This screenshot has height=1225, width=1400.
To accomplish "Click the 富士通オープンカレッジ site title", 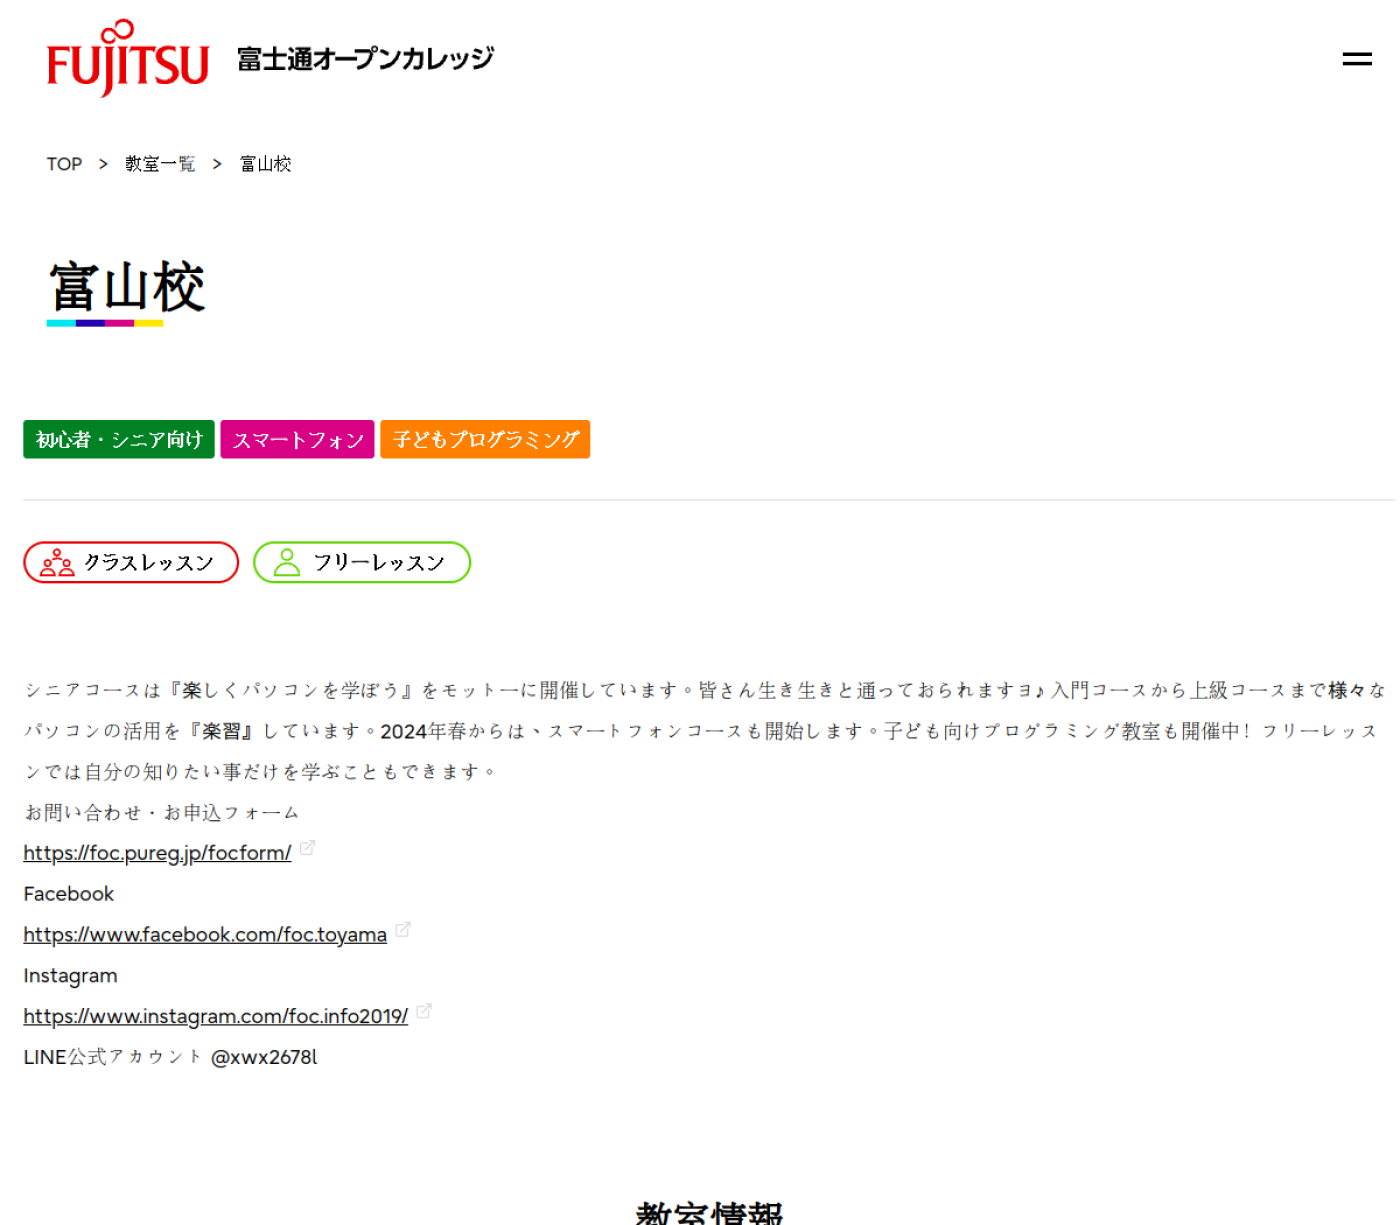I will [x=365, y=59].
